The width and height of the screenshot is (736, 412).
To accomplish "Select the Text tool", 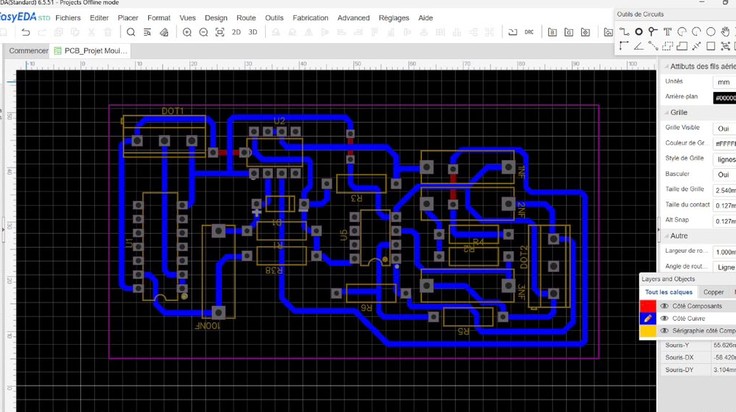I will pyautogui.click(x=667, y=32).
